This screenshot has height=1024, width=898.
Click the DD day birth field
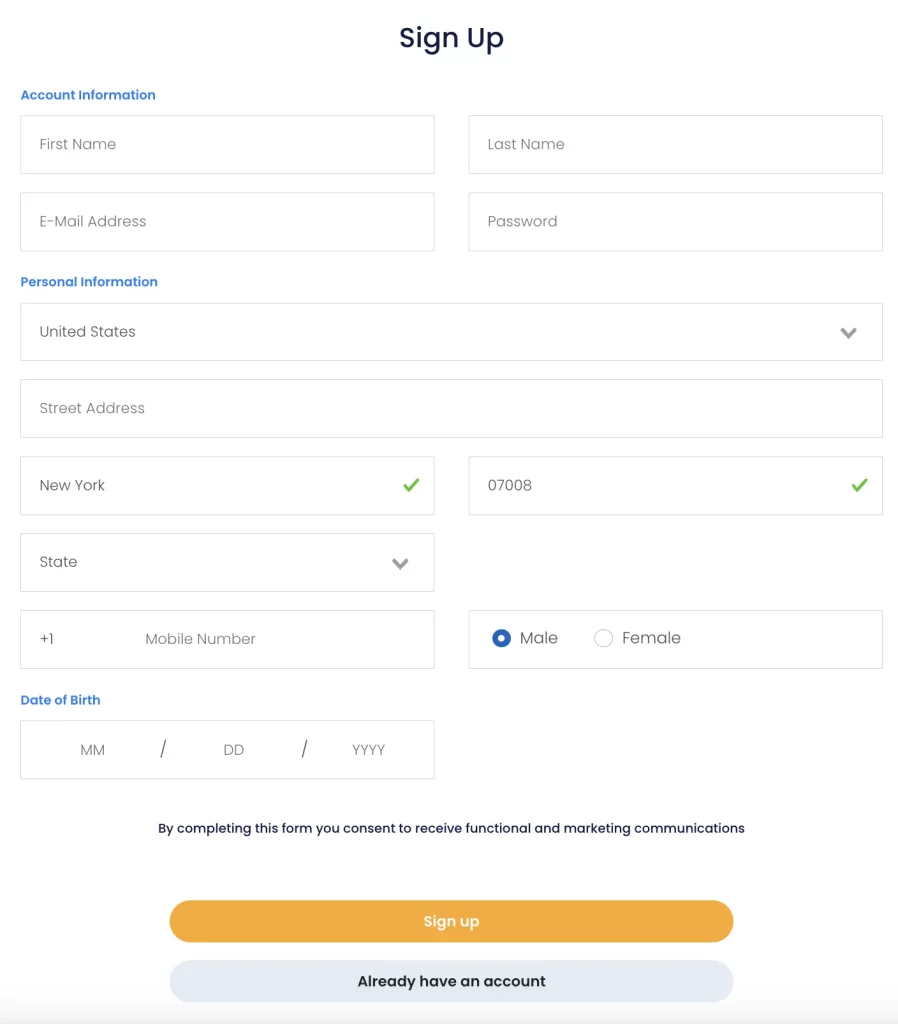tap(234, 750)
